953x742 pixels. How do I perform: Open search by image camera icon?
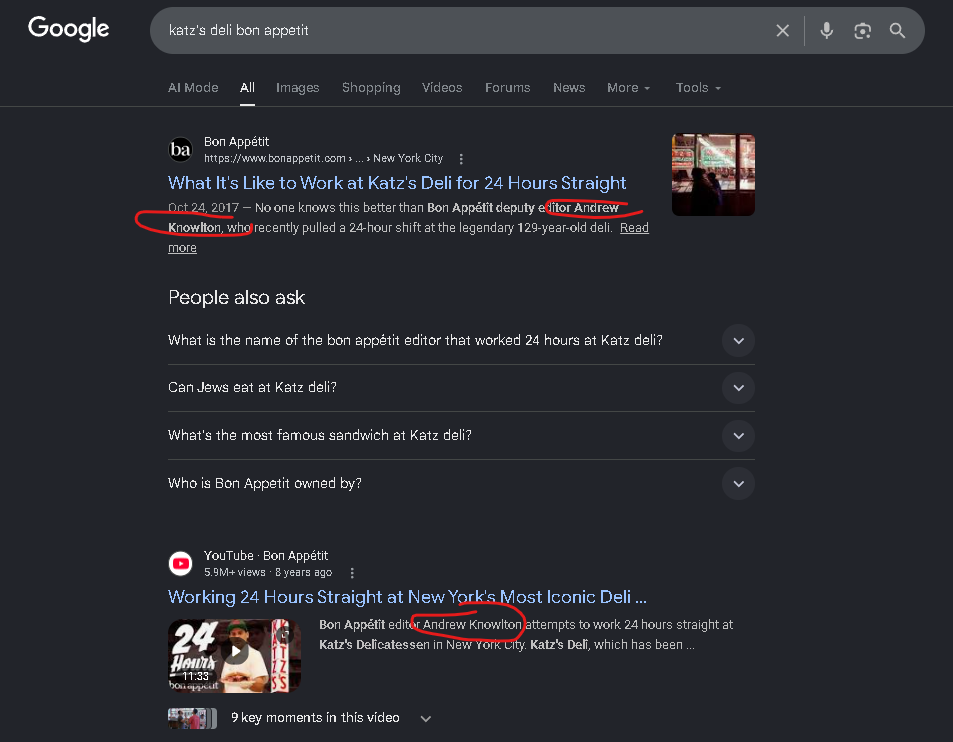[x=862, y=30]
